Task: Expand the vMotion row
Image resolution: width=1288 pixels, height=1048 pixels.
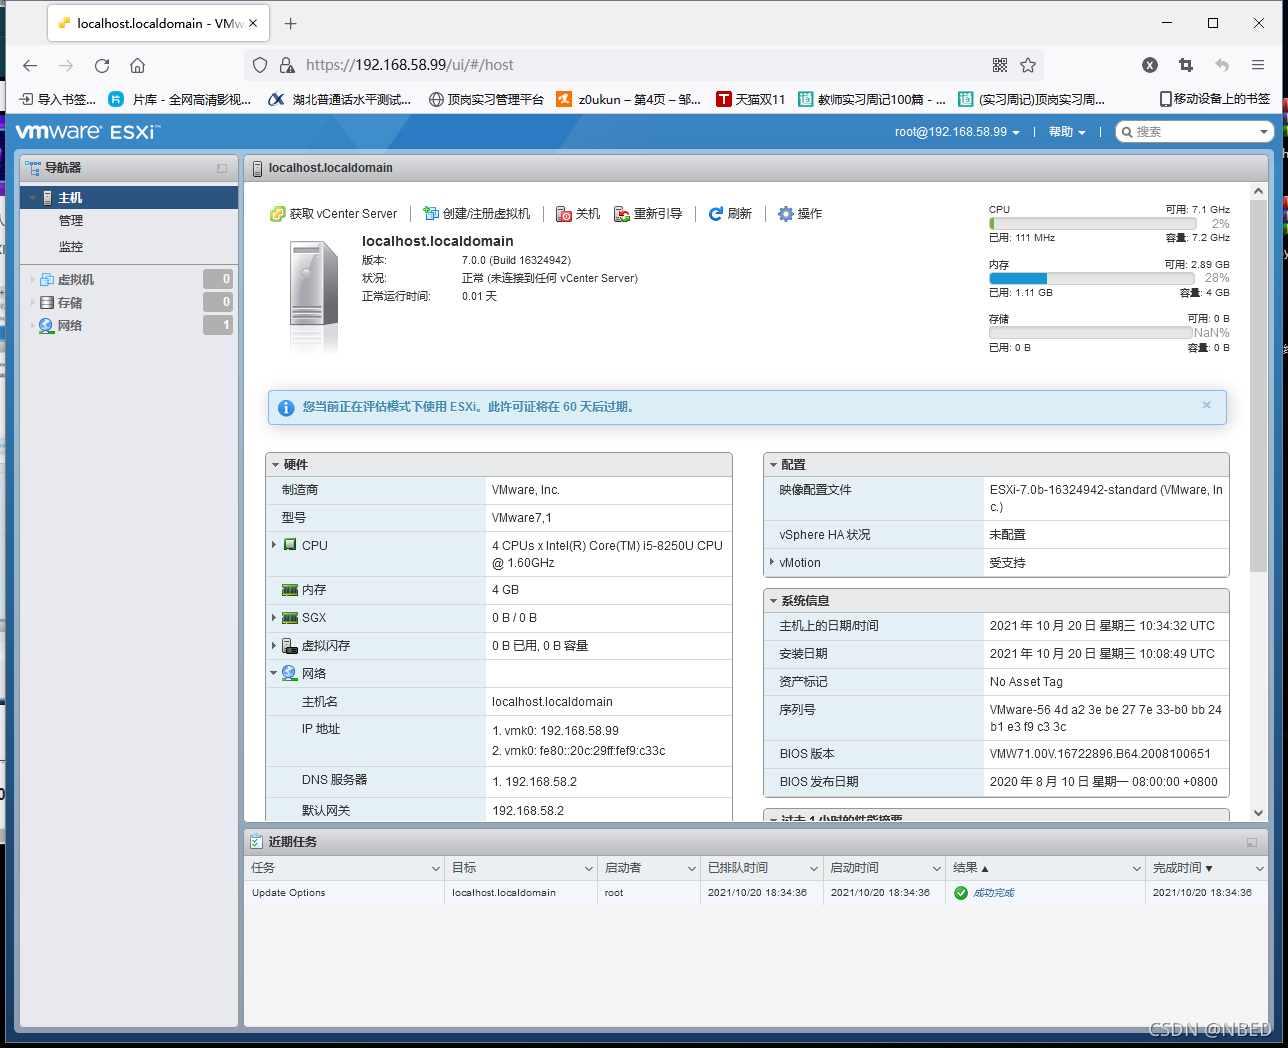Action: (772, 562)
